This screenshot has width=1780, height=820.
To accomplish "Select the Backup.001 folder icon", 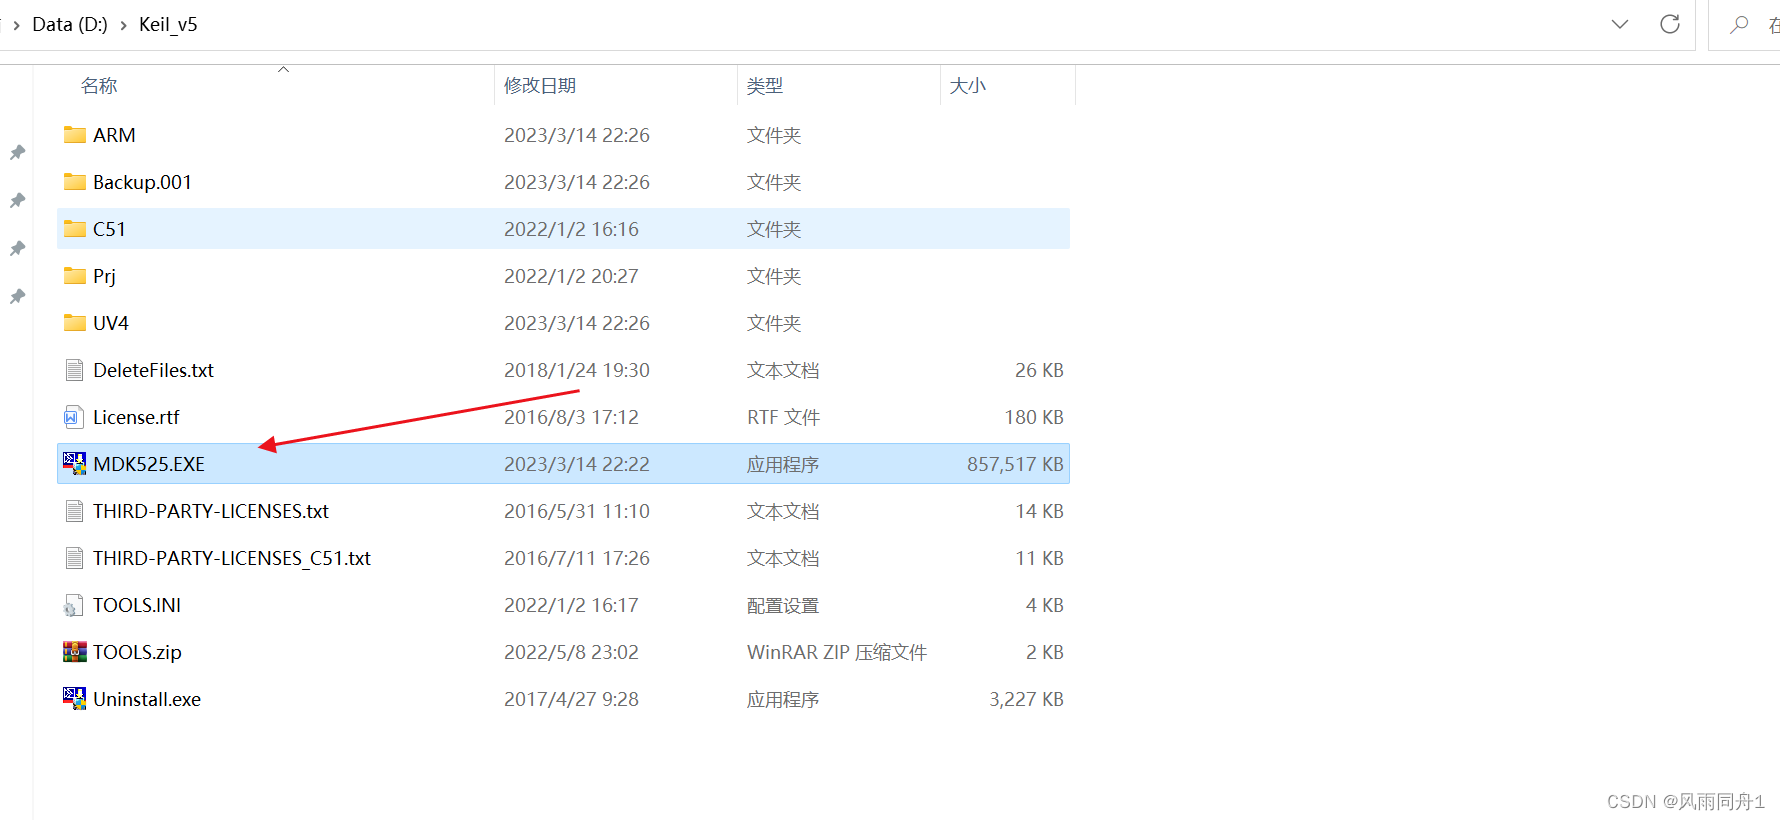I will (x=74, y=182).
